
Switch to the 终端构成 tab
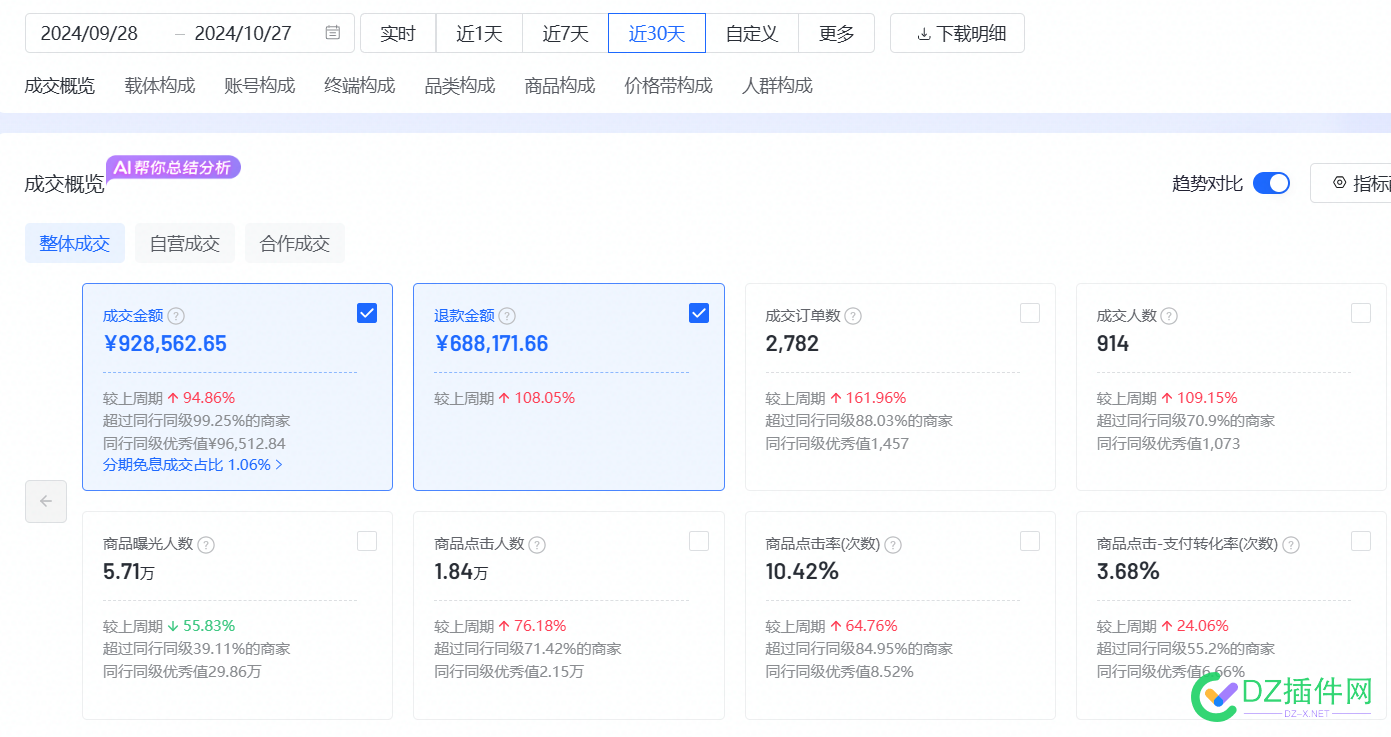click(x=360, y=86)
